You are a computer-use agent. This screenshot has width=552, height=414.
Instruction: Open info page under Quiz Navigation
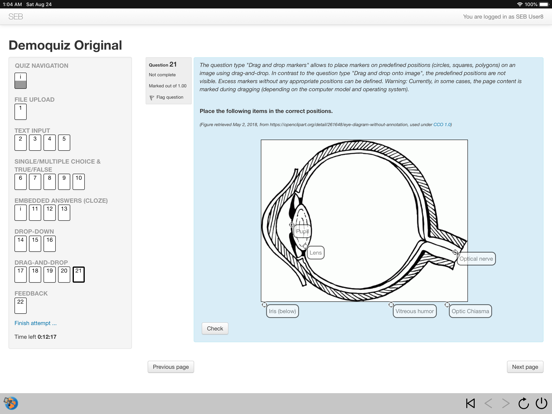tap(20, 81)
